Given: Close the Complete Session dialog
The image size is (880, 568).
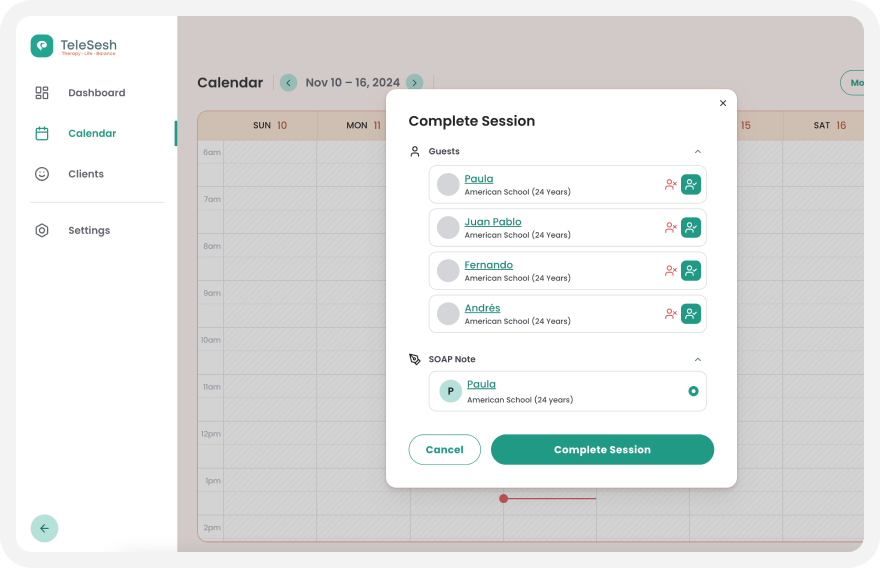Looking at the screenshot, I should pos(723,103).
